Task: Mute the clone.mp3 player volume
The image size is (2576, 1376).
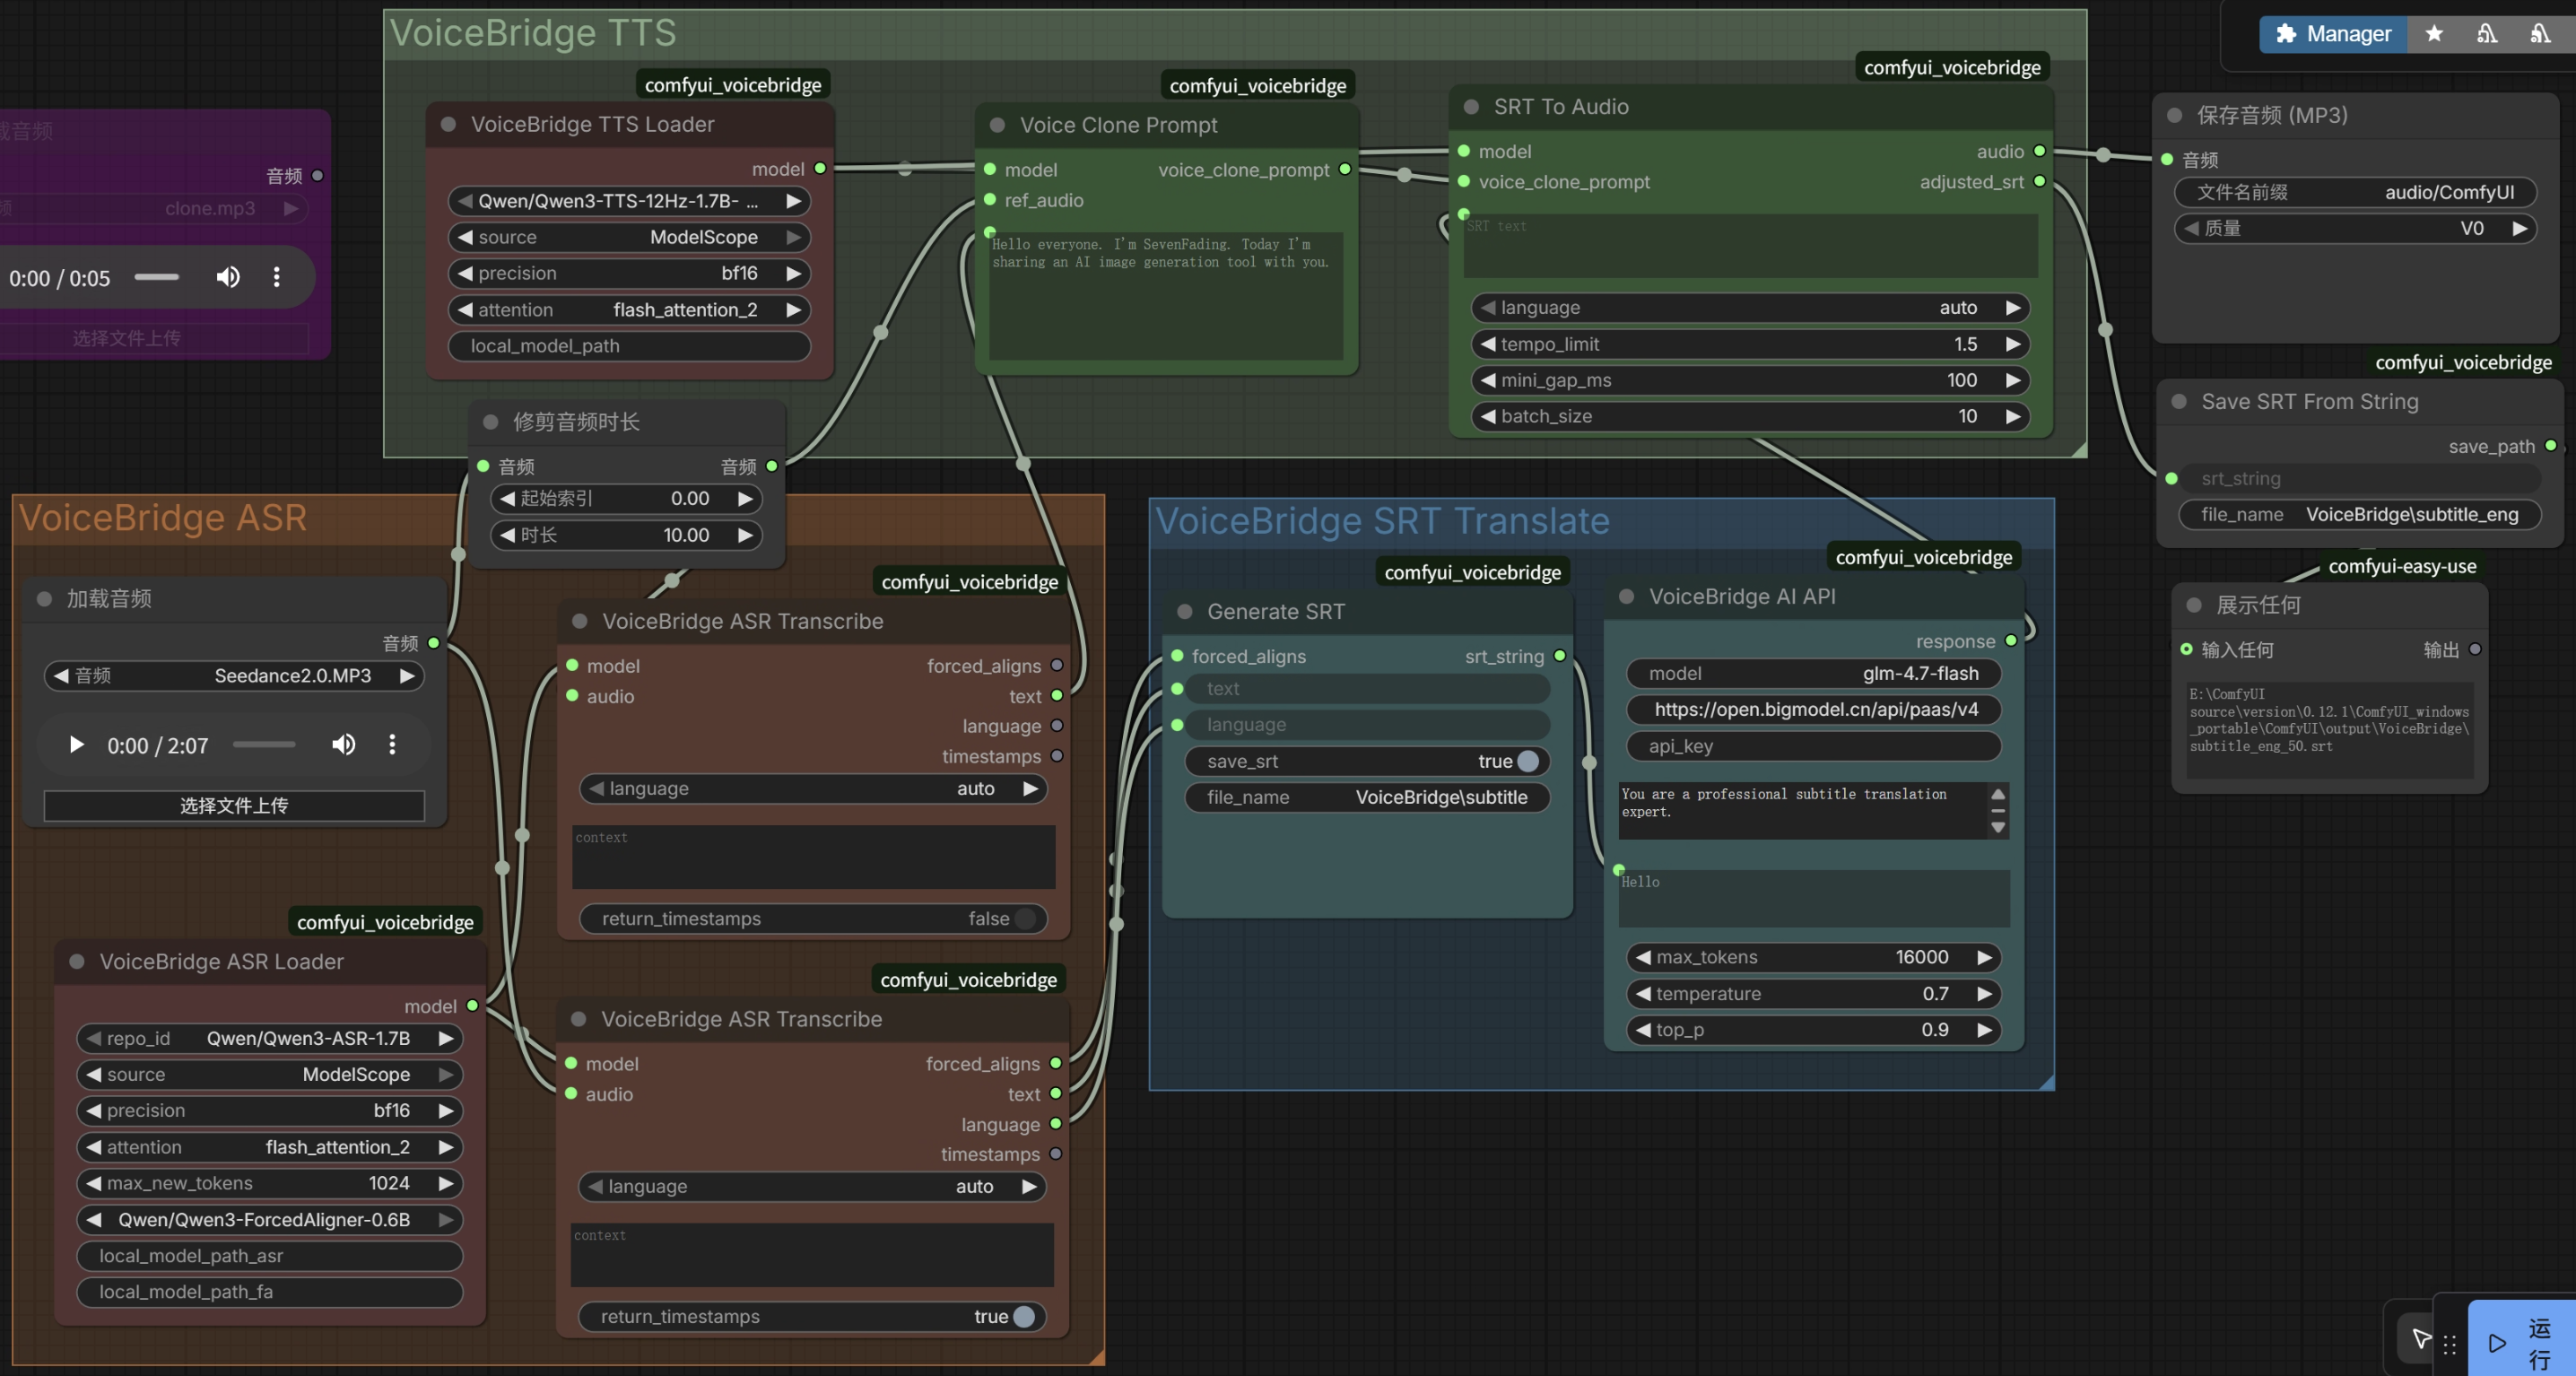Action: [228, 277]
